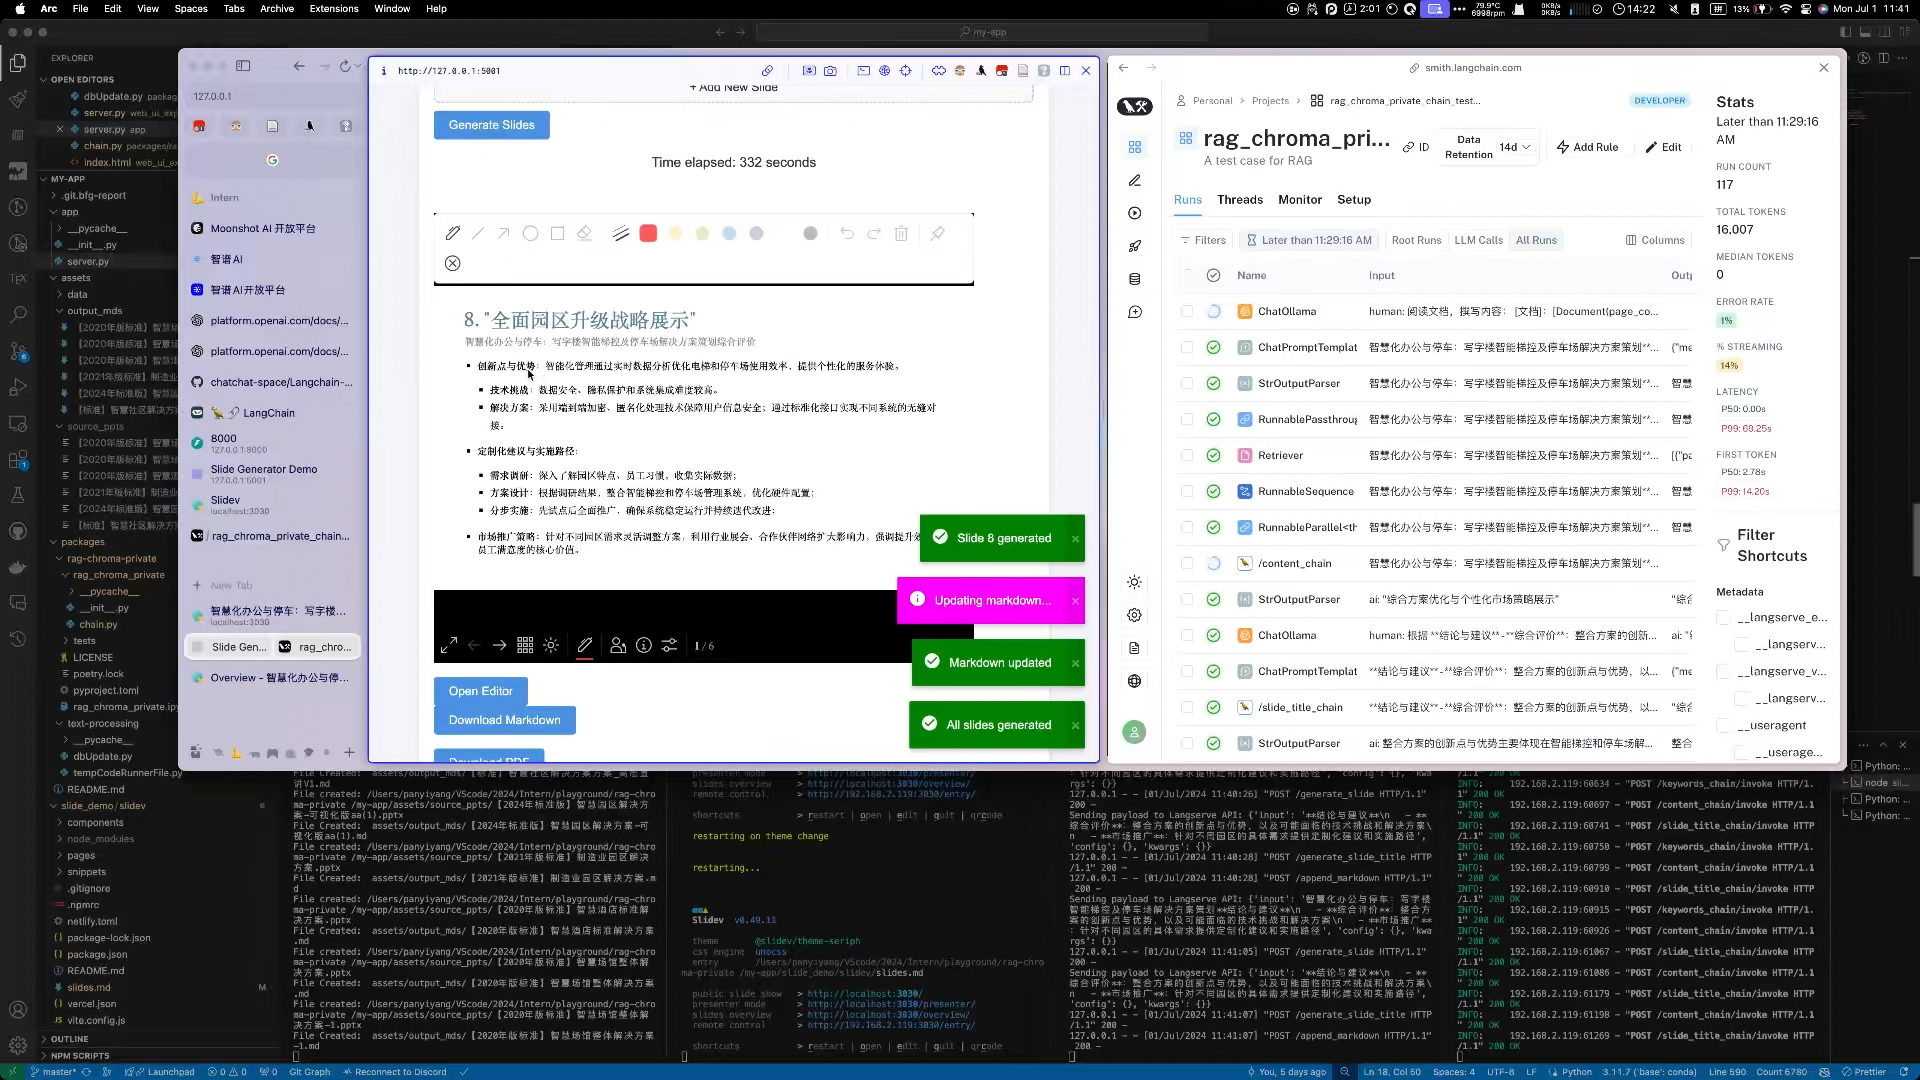Open the Spaces menu in menu bar
This screenshot has width=1920, height=1080.
[191, 9]
